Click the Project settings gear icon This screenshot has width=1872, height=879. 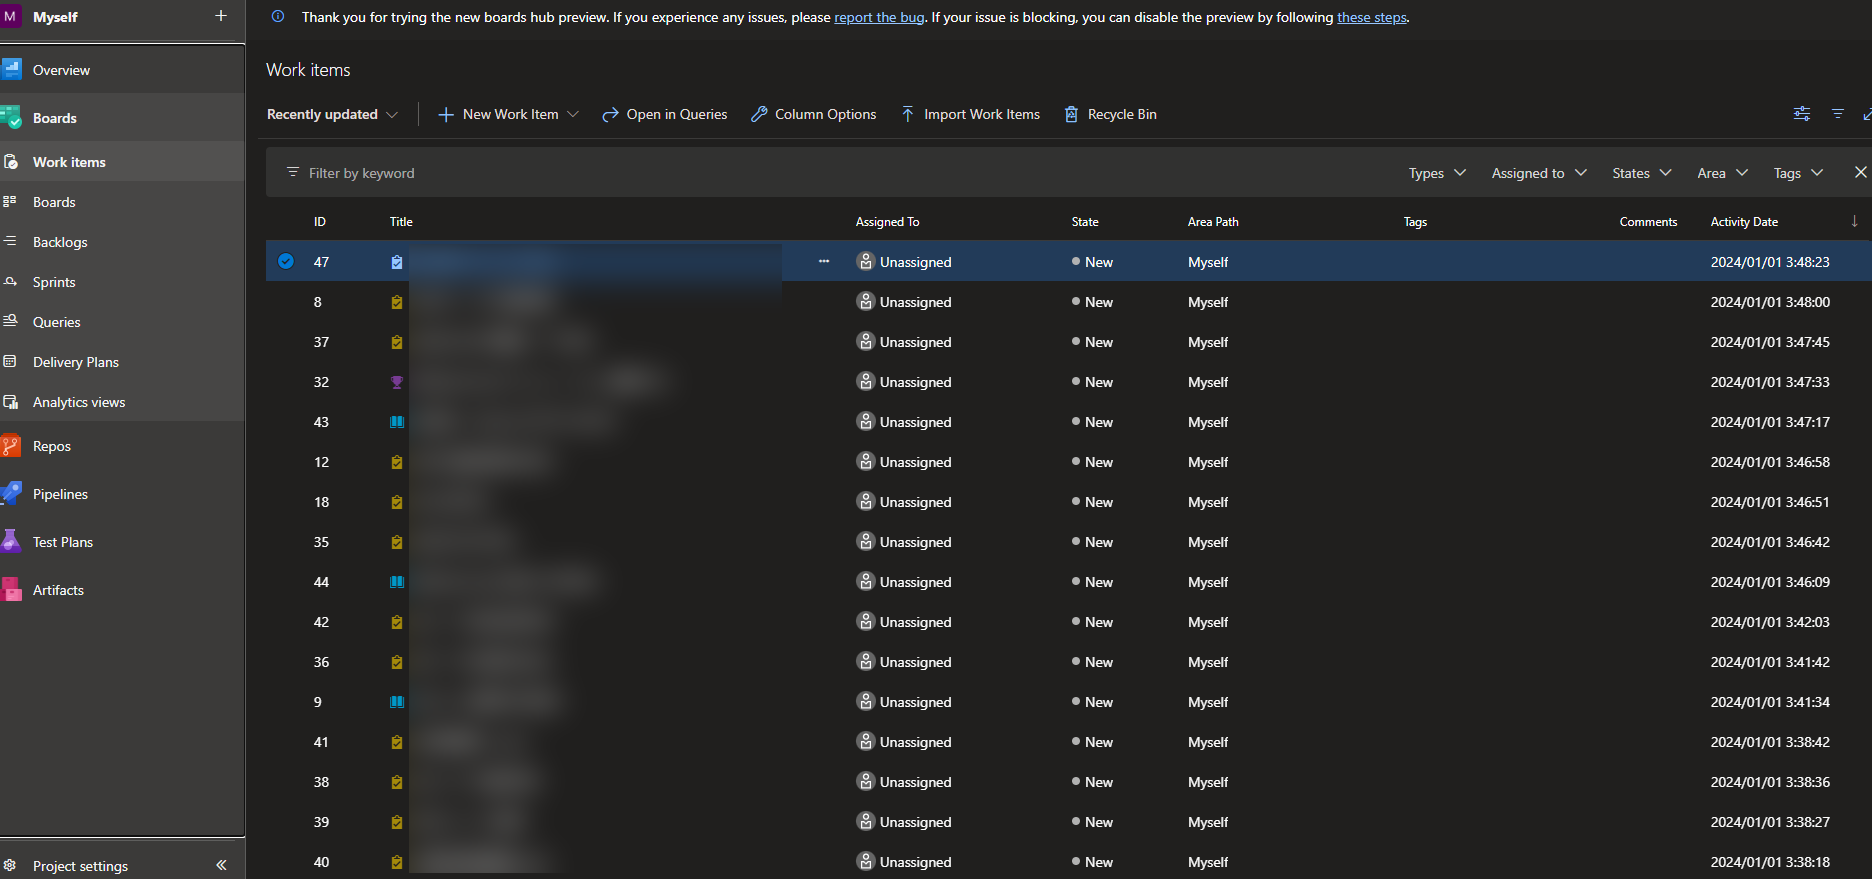(x=10, y=865)
